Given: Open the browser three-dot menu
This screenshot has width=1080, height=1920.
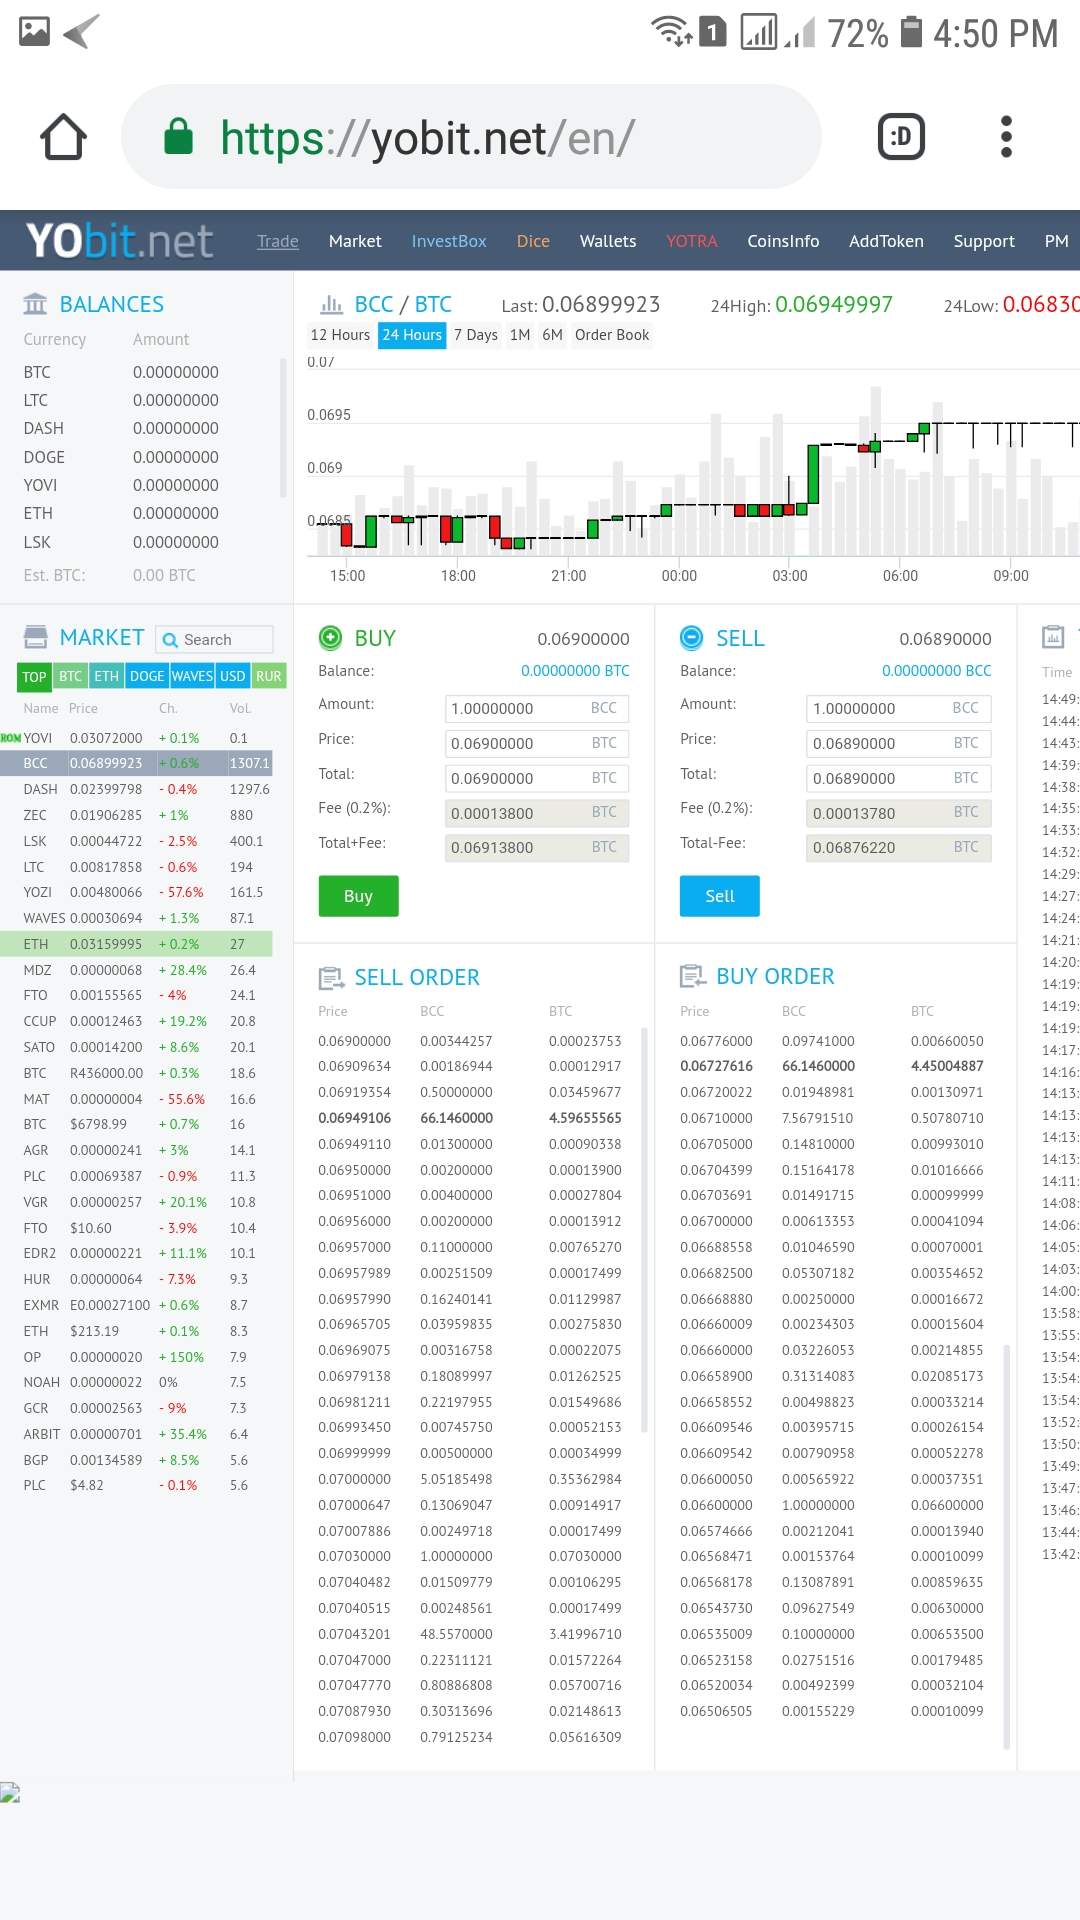Looking at the screenshot, I should point(1006,137).
